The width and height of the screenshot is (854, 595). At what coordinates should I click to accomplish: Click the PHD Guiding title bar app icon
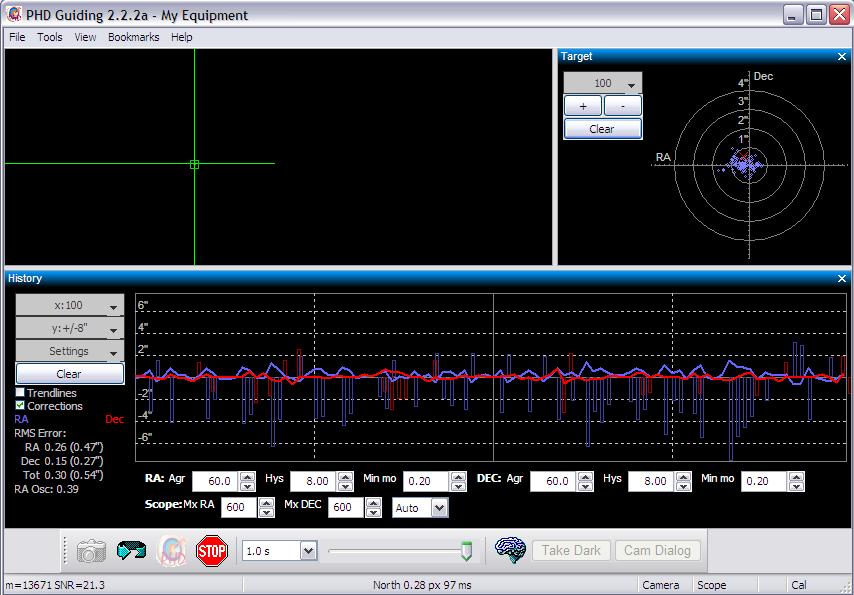14,15
